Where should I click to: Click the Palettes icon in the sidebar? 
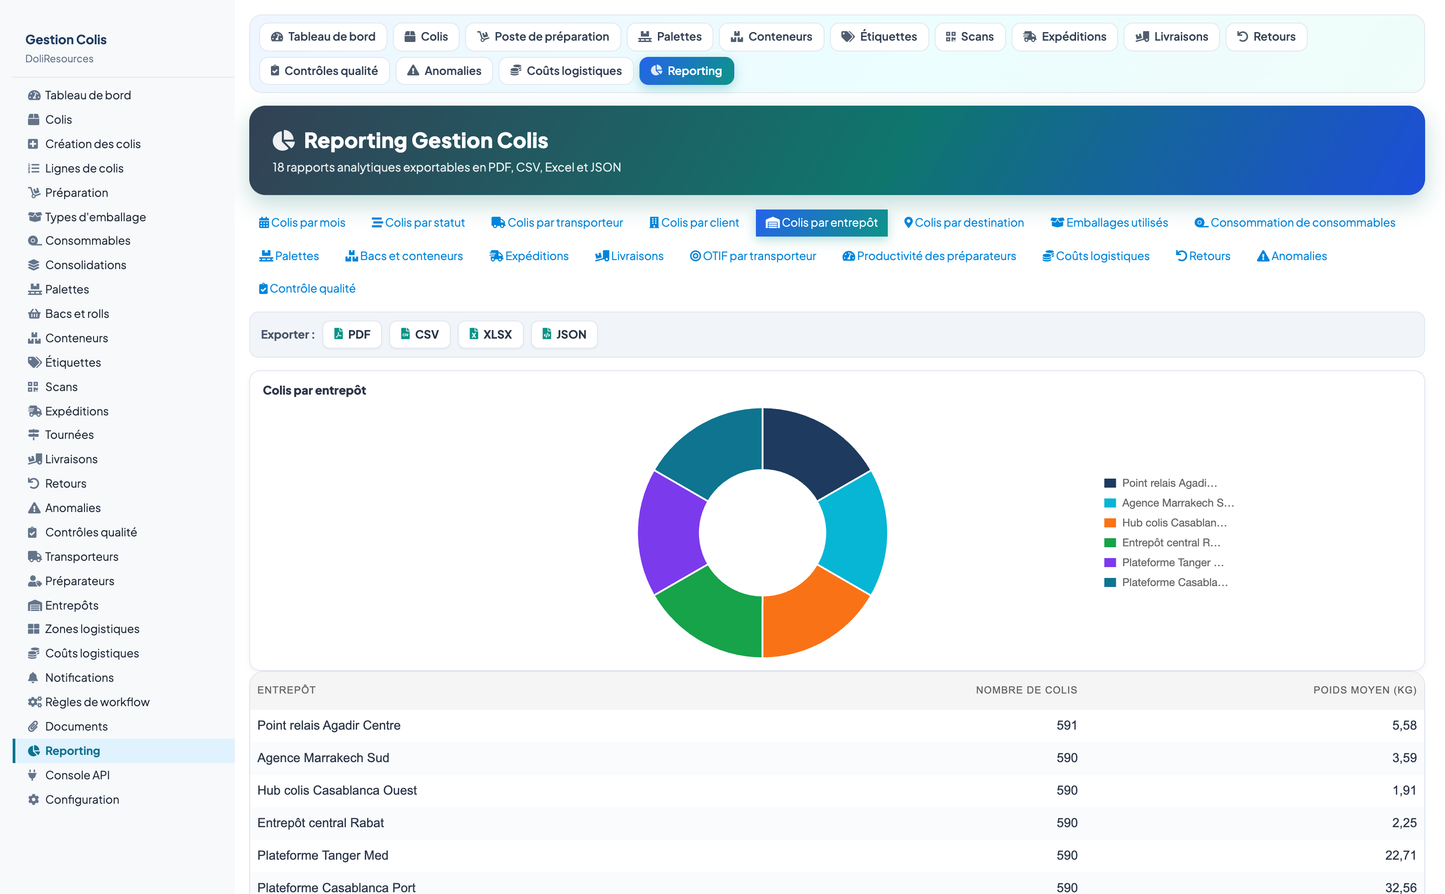pyautogui.click(x=34, y=289)
